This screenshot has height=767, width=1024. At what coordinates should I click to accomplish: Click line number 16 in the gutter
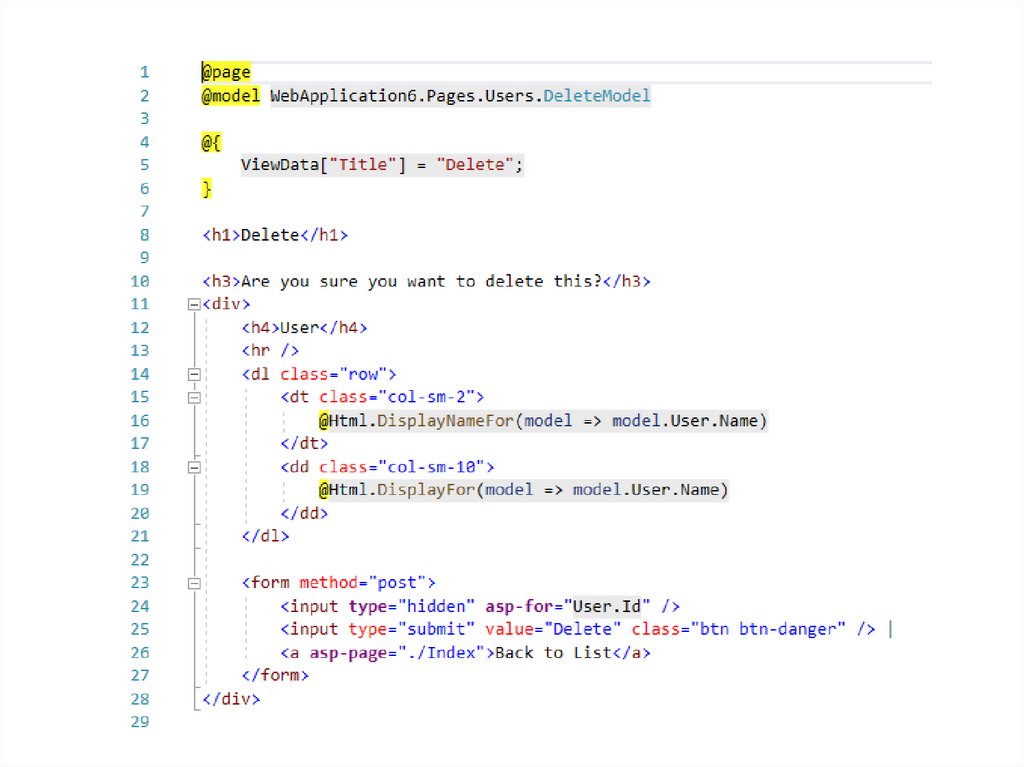140,421
